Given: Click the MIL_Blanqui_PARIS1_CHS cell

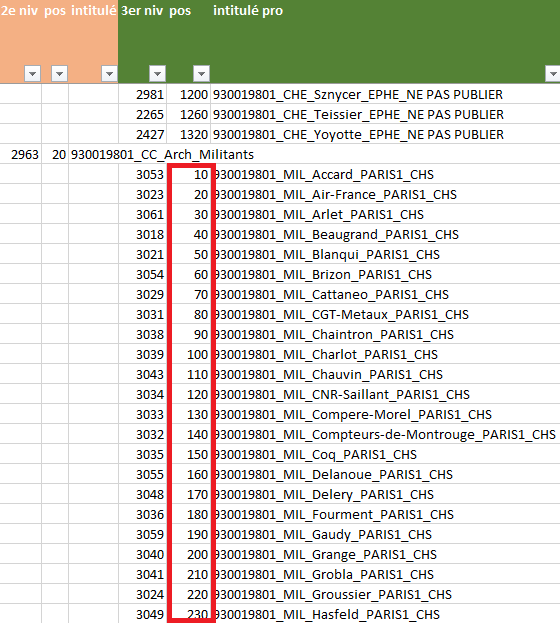Looking at the screenshot, I should coord(385,254).
